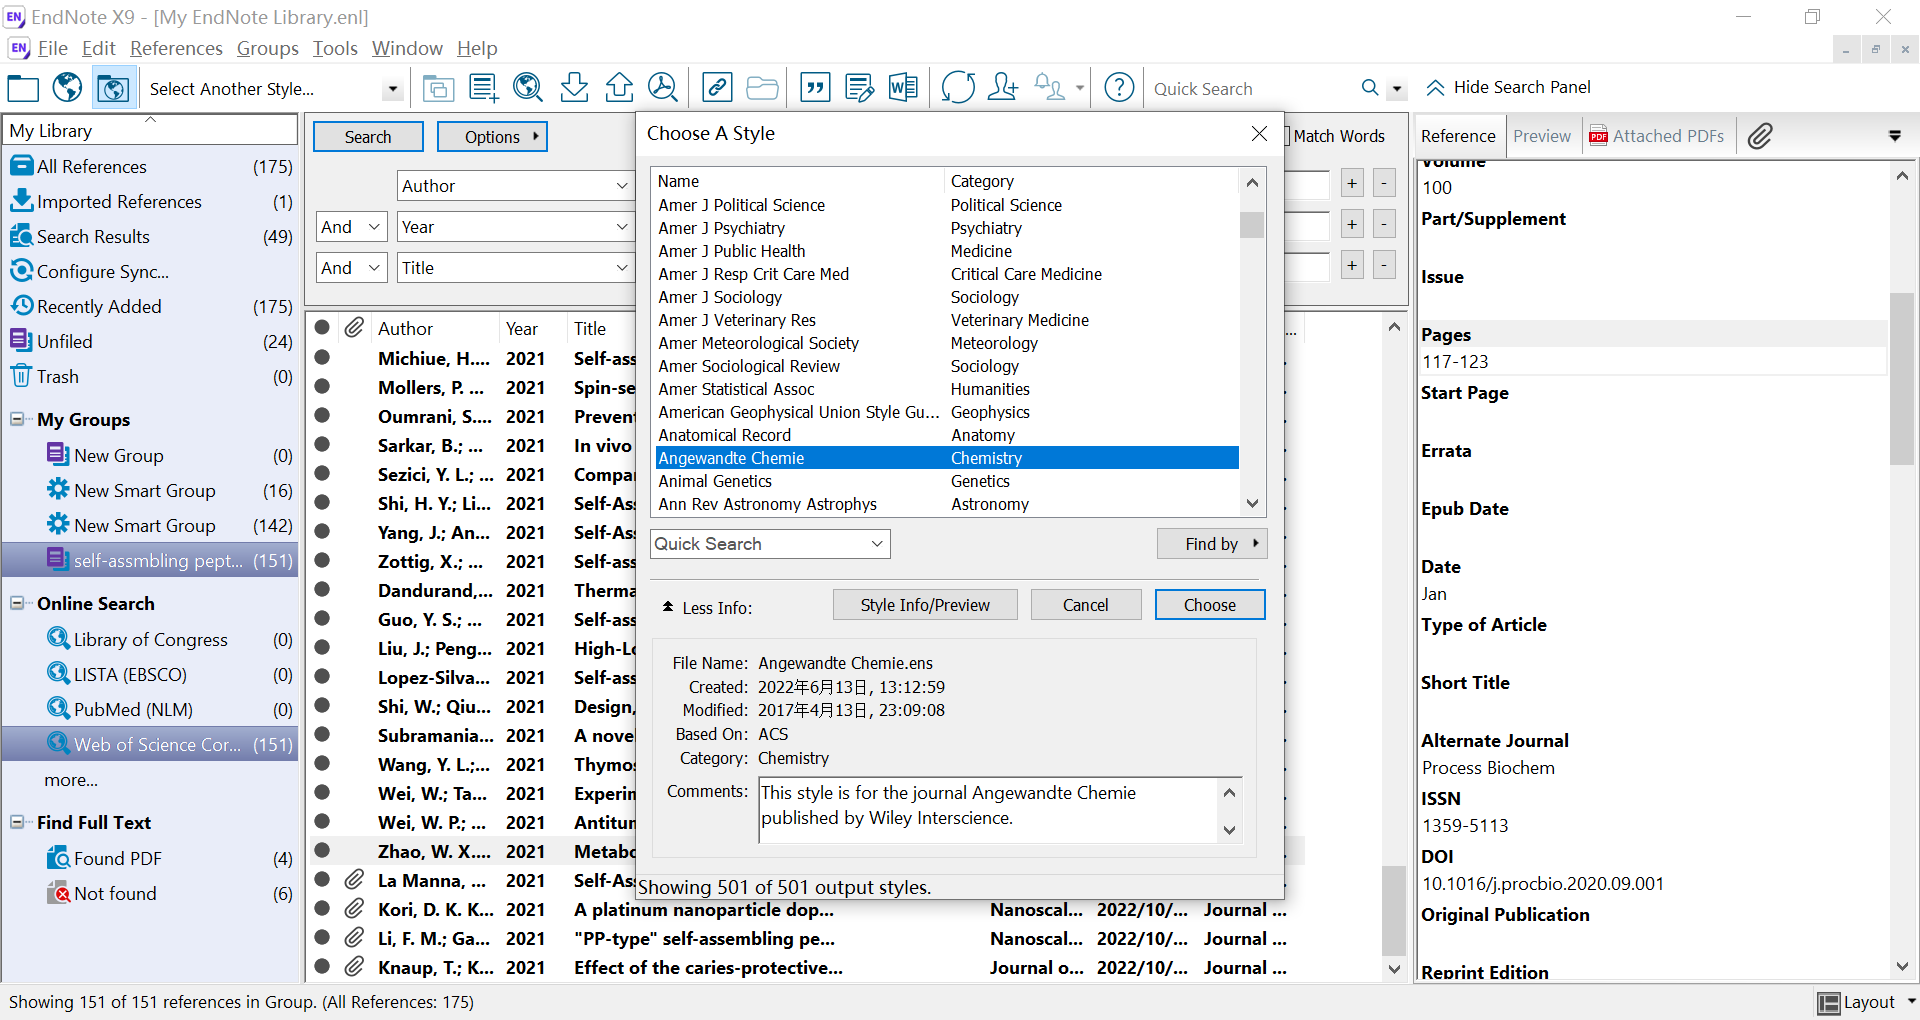Click the Quick Search input field

(1250, 89)
